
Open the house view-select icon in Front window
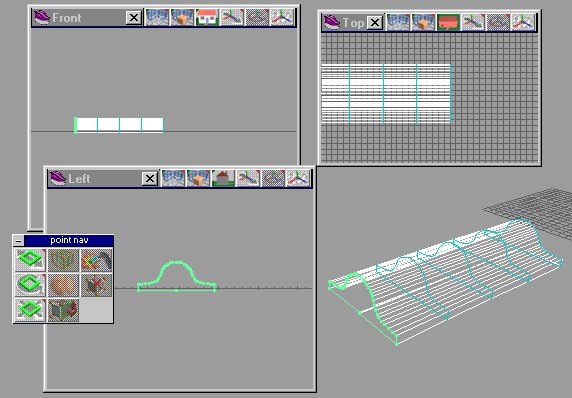click(x=207, y=18)
